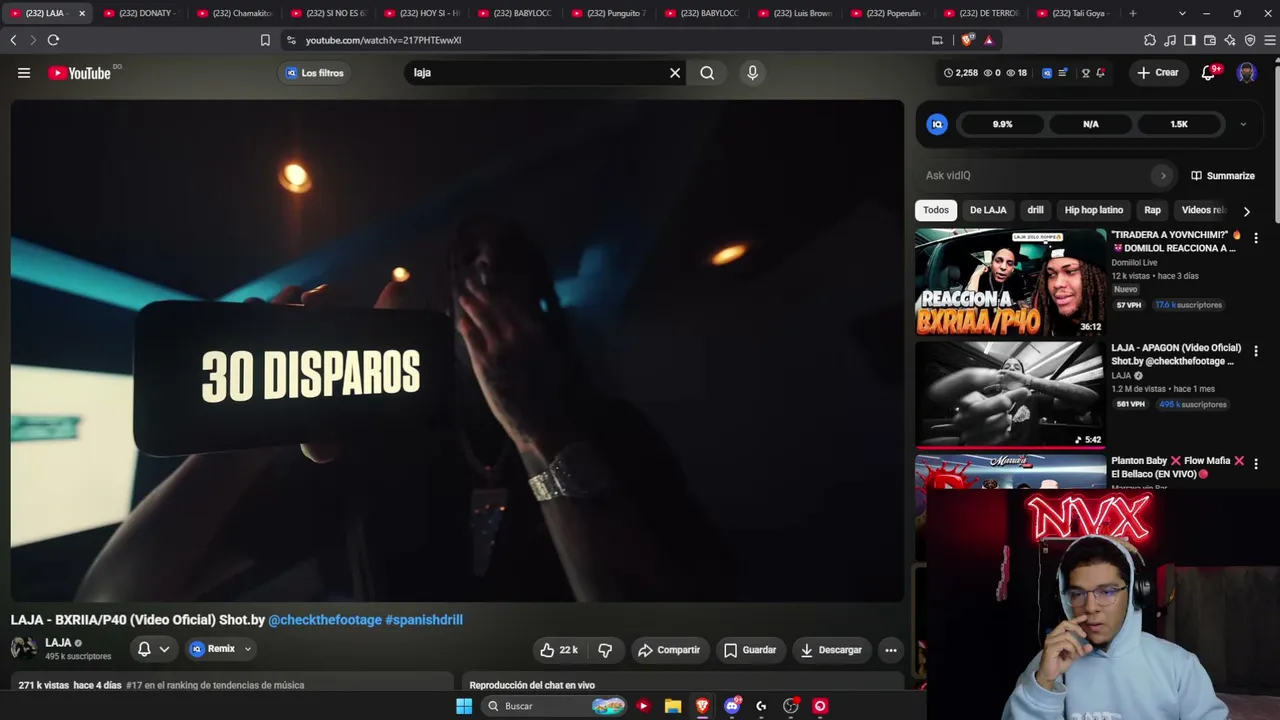Image resolution: width=1280 pixels, height=720 pixels.
Task: Switch to the DONATY tab
Action: (139, 13)
